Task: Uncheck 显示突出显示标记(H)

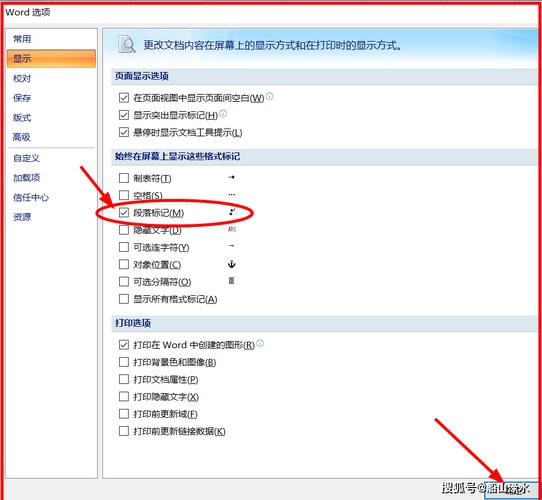Action: [124, 115]
